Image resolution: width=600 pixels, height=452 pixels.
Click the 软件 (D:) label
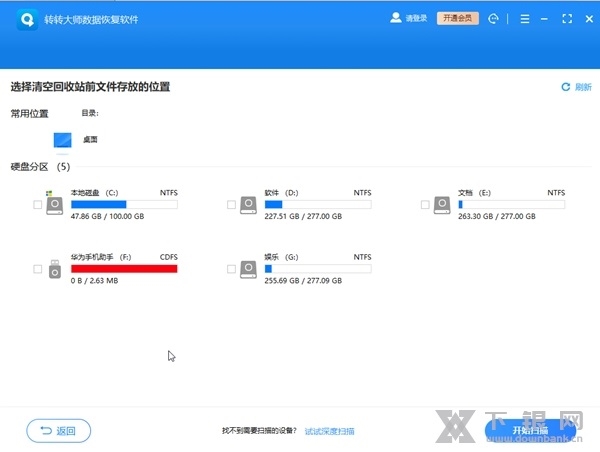pos(281,193)
